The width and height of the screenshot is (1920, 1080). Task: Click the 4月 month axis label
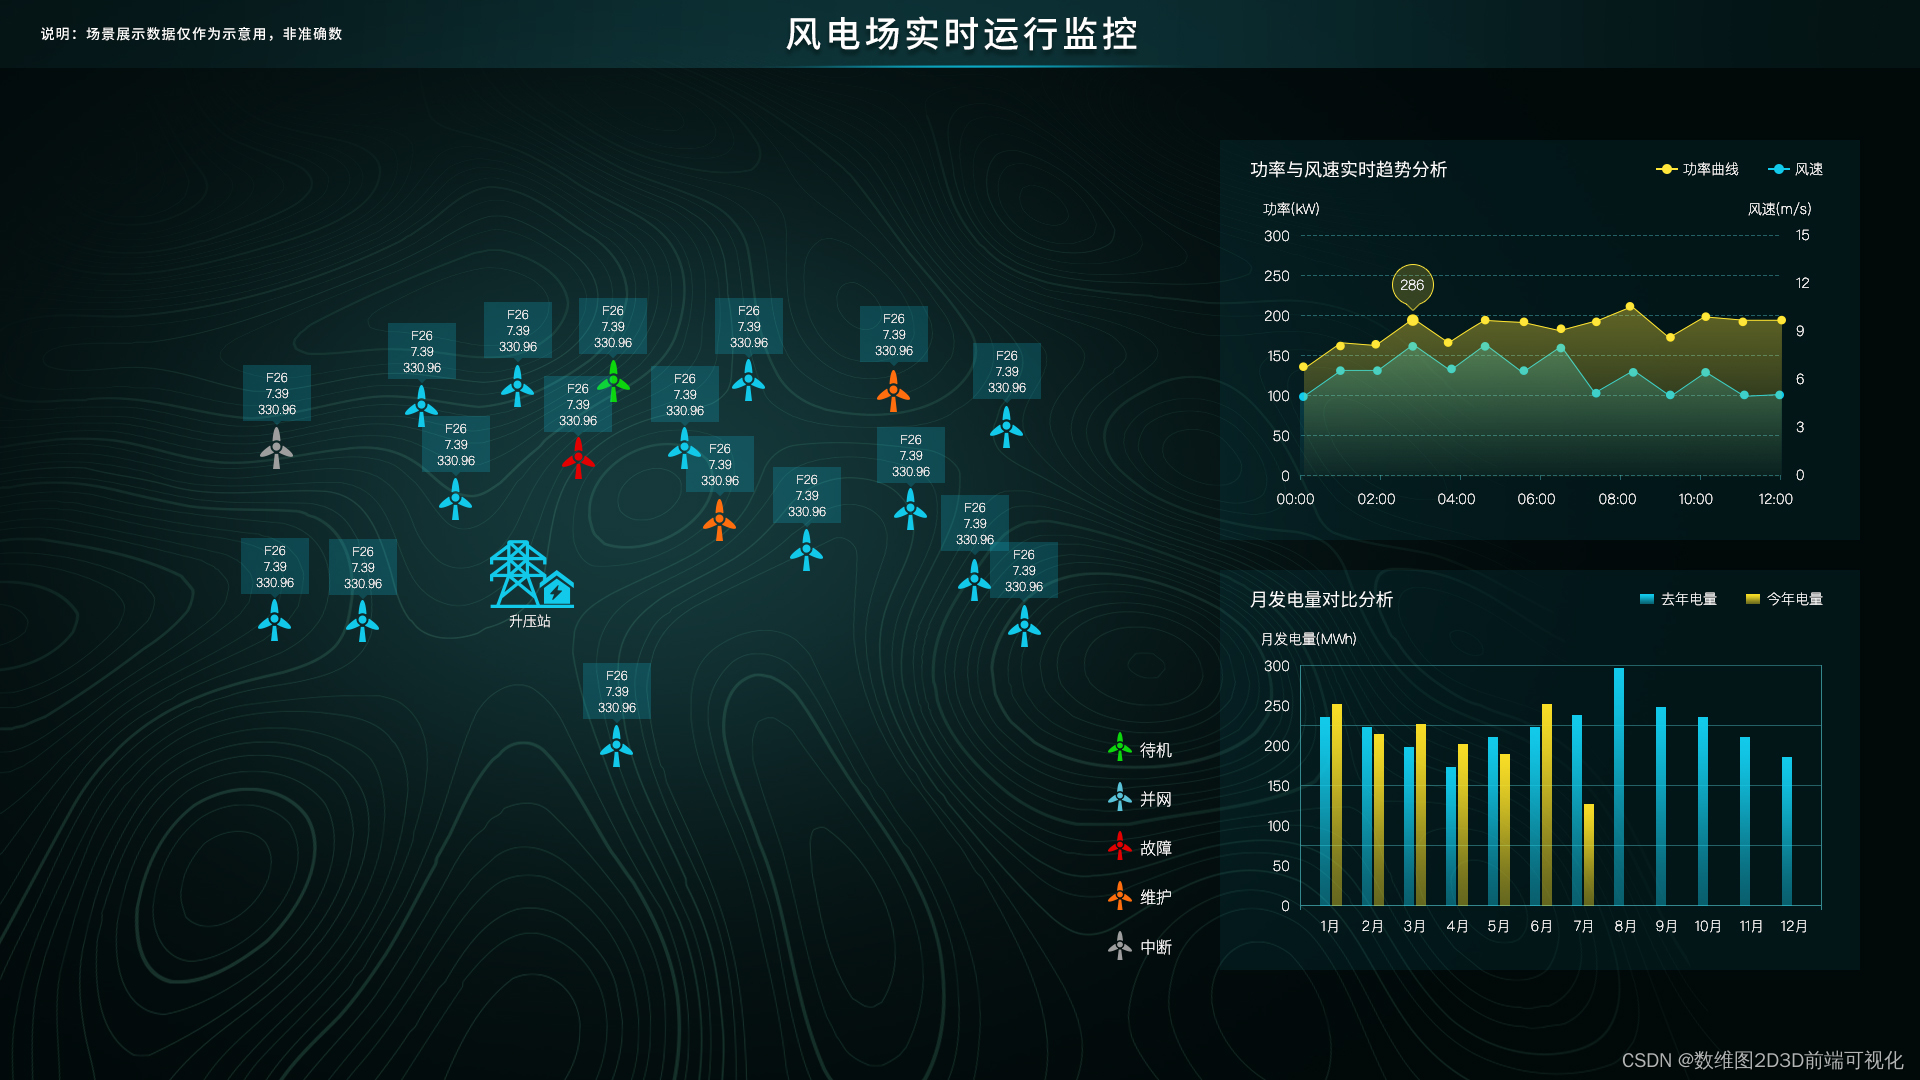point(1457,926)
